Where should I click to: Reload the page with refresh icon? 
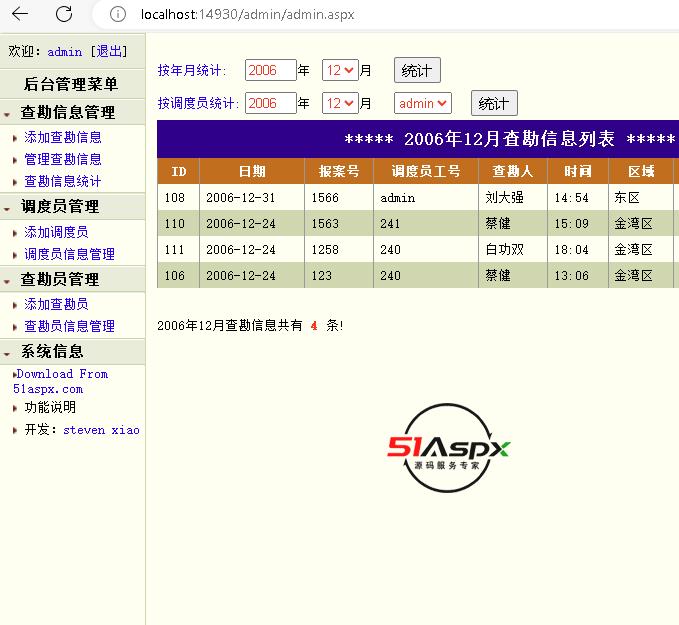coord(64,14)
